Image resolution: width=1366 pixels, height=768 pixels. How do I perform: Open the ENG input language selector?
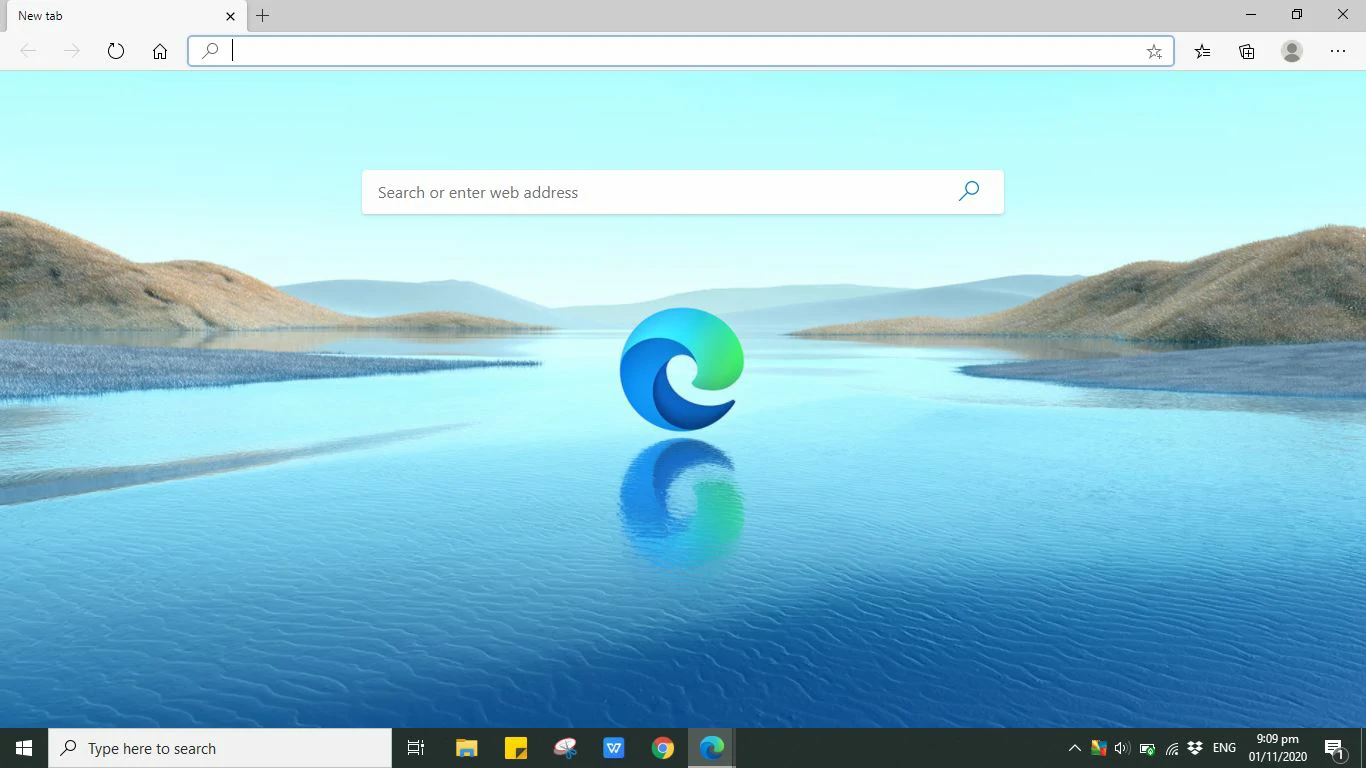[1224, 748]
